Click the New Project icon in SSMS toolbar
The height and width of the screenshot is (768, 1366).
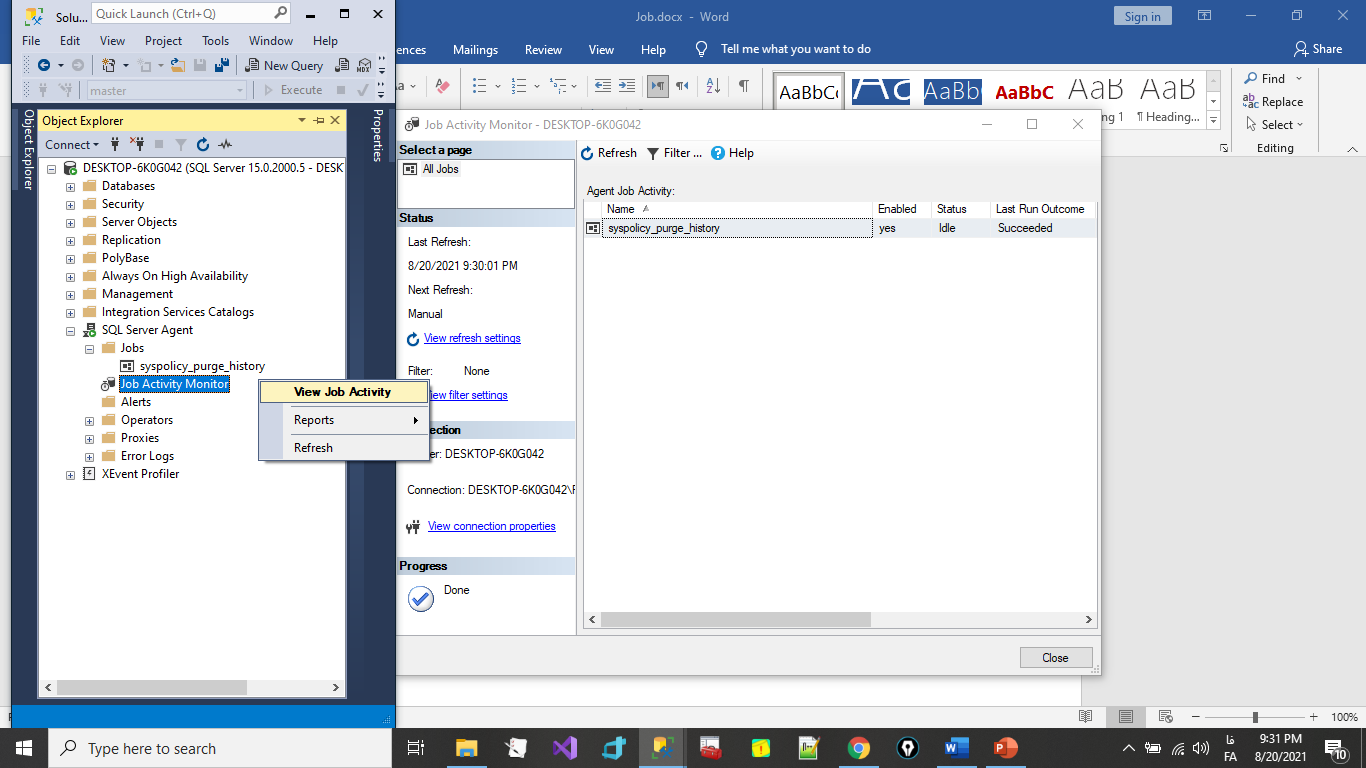point(109,65)
